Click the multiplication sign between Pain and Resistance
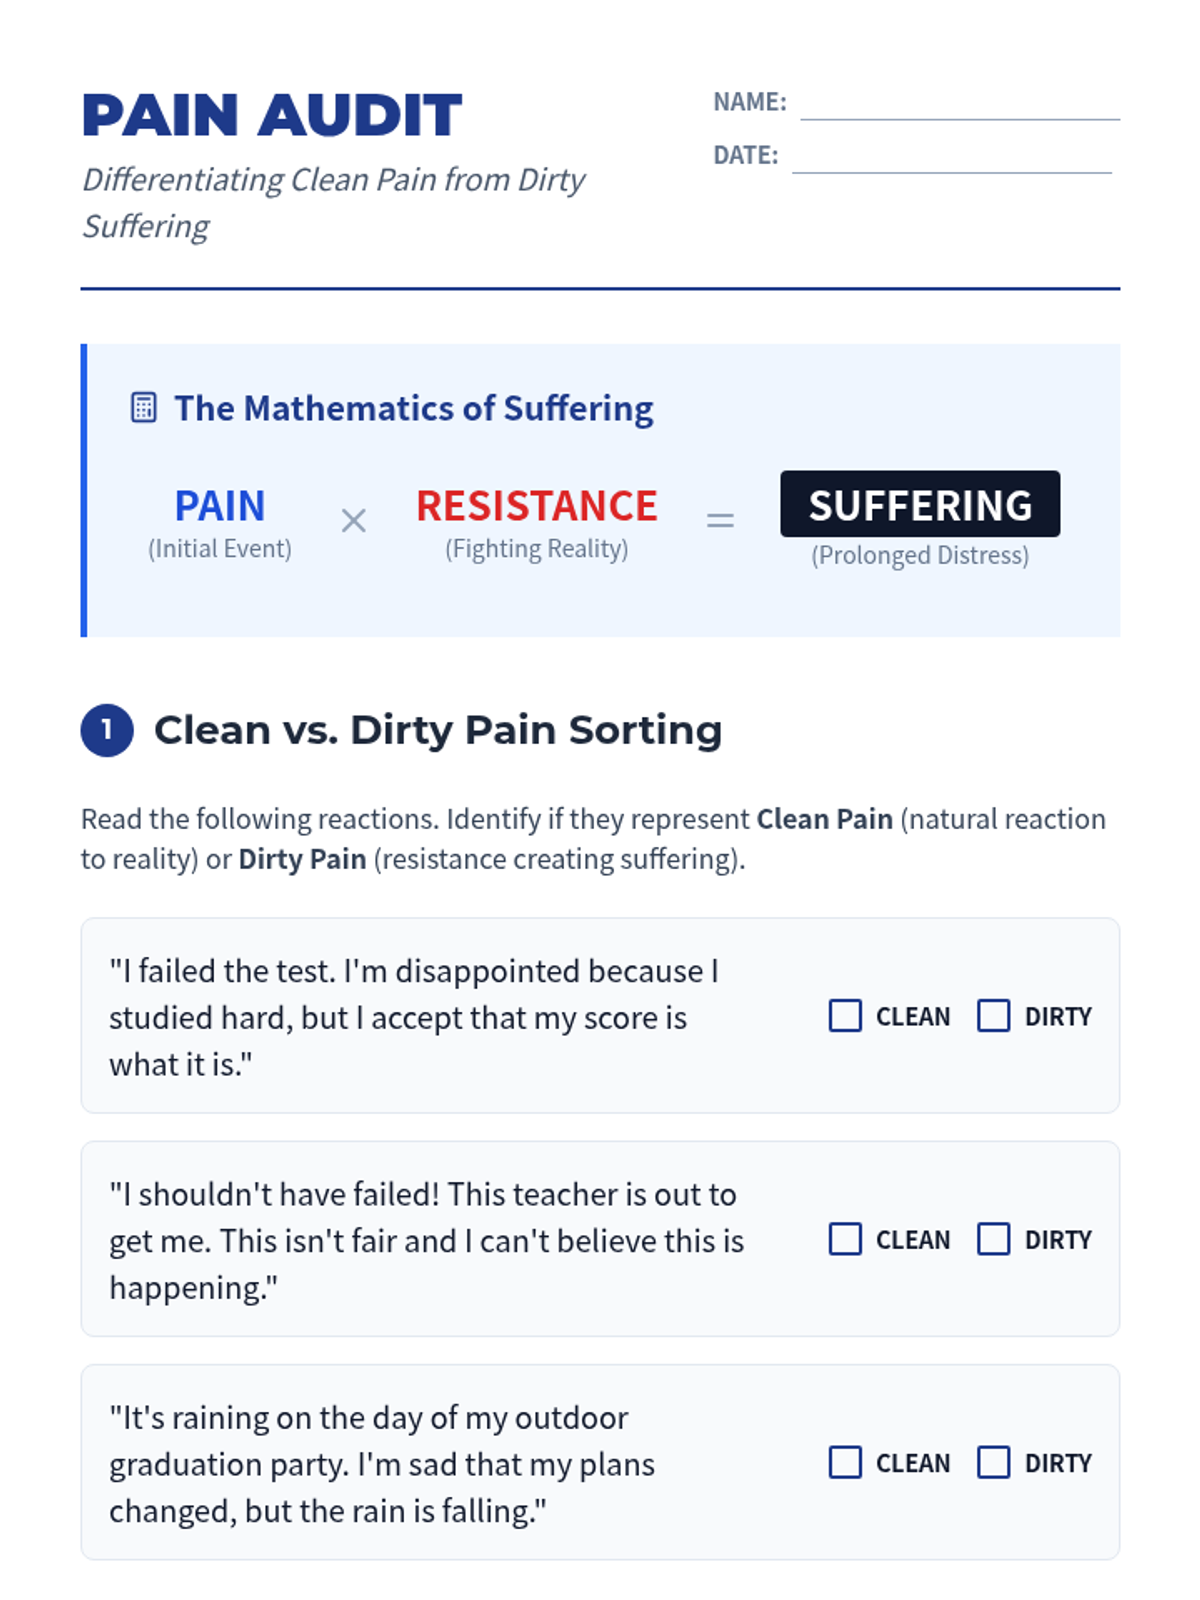Screen dimensions: 1200x1600 [x=354, y=520]
